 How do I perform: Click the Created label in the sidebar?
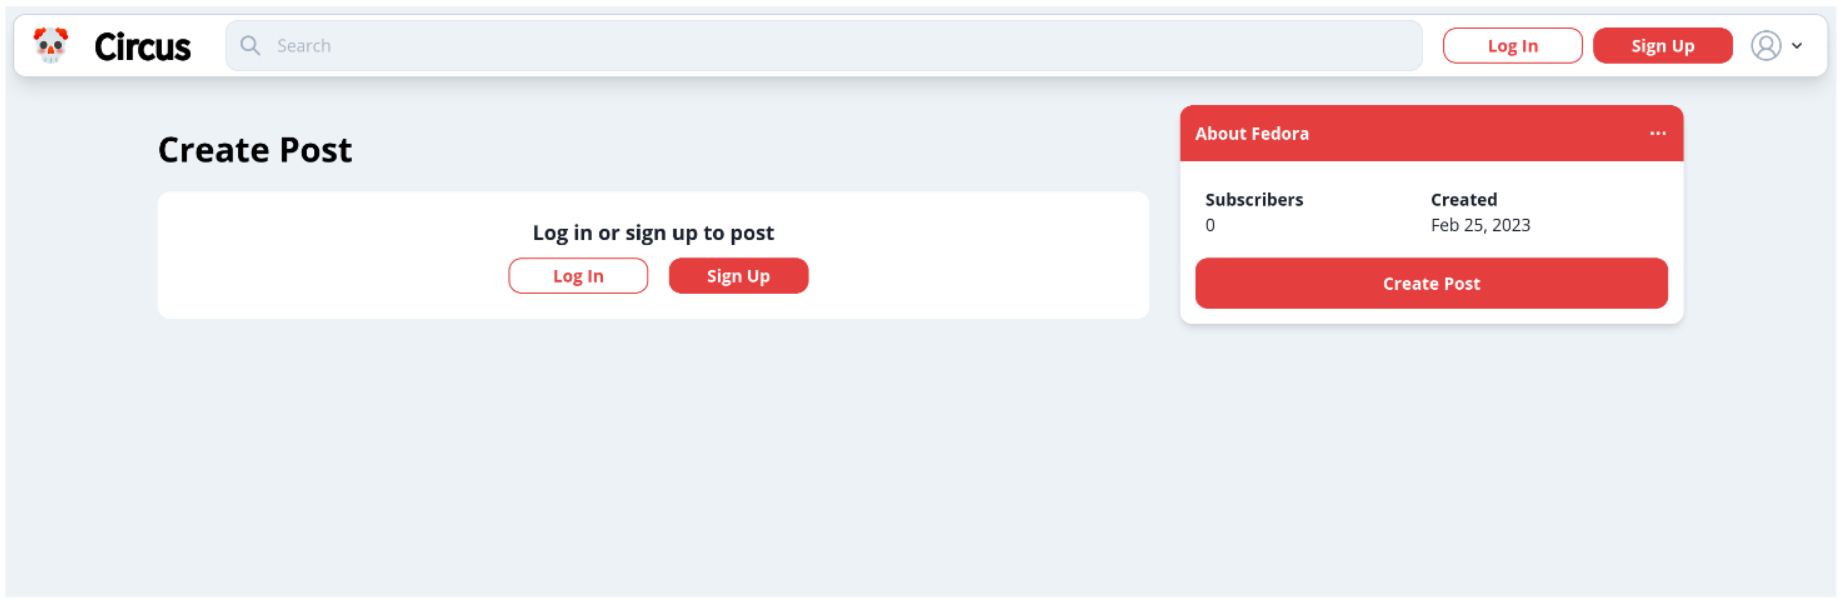[1463, 200]
